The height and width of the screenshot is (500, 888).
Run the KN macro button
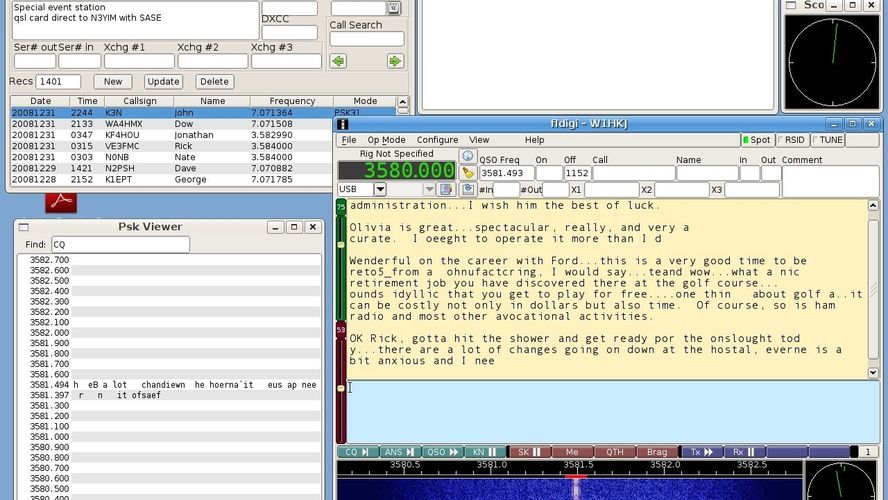tap(485, 452)
